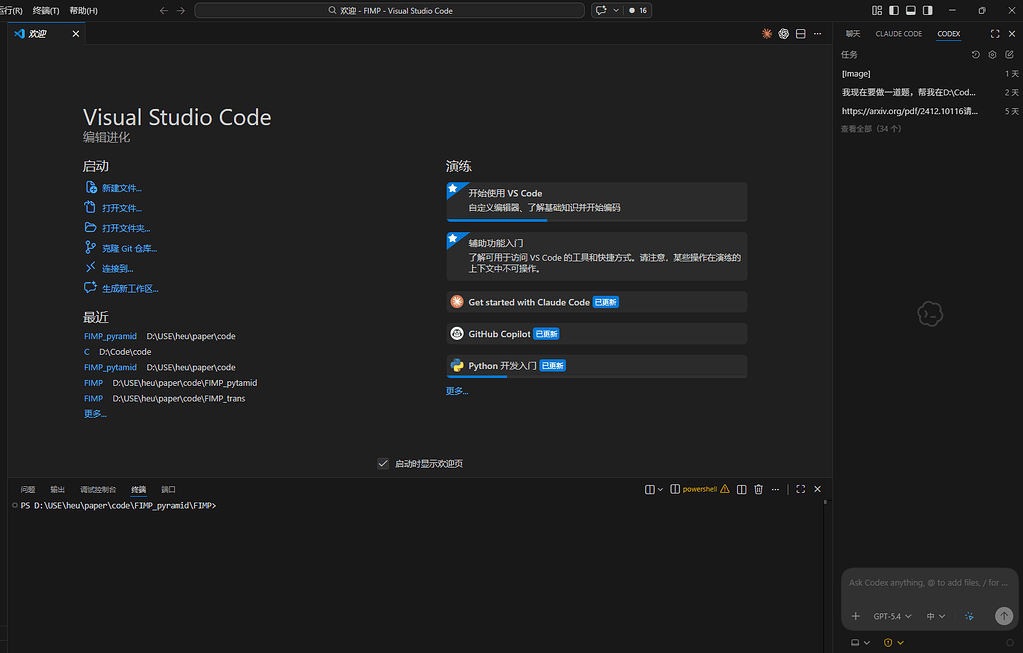Viewport: 1023px width, 653px height.
Task: Send the Codex message with up arrow
Action: point(1004,615)
